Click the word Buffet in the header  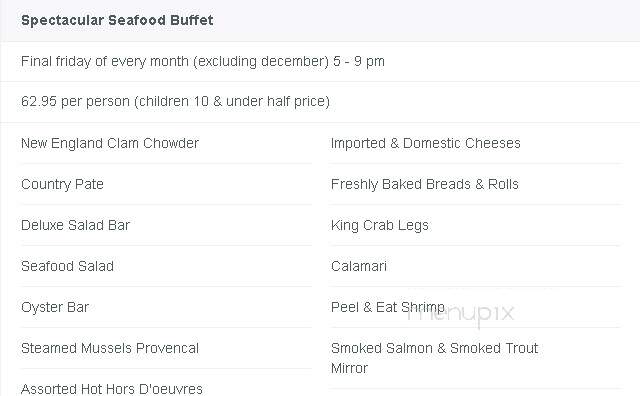tap(192, 20)
